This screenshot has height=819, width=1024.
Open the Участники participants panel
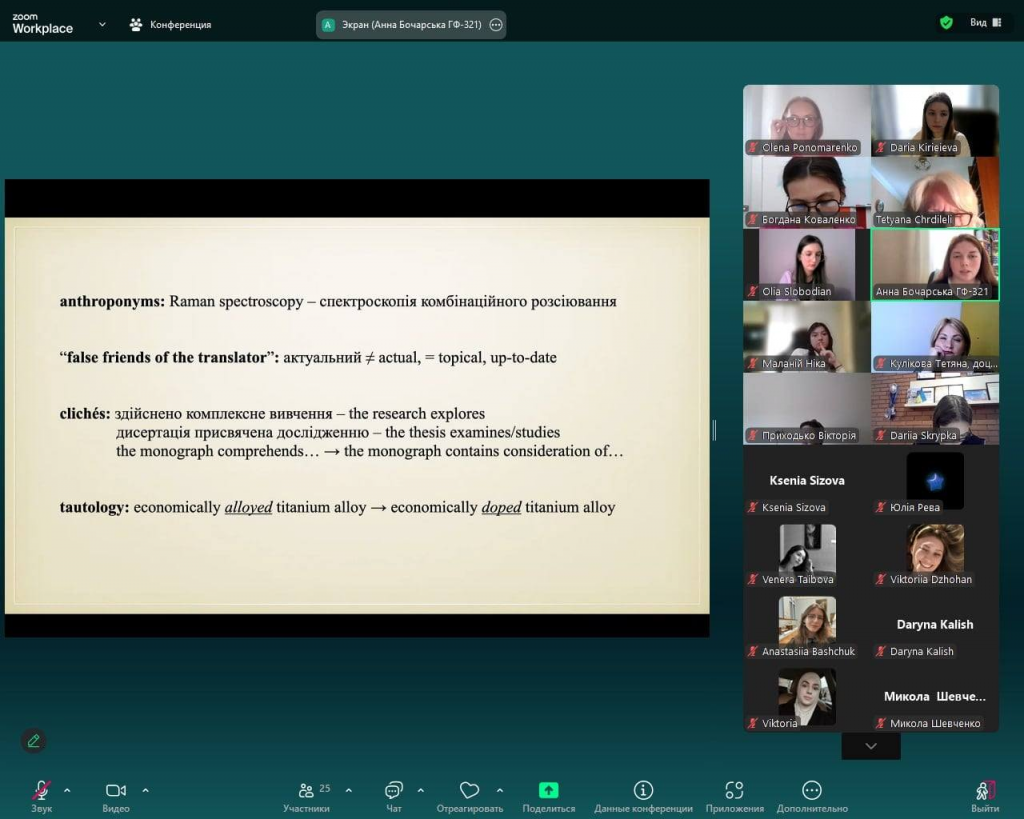click(306, 791)
